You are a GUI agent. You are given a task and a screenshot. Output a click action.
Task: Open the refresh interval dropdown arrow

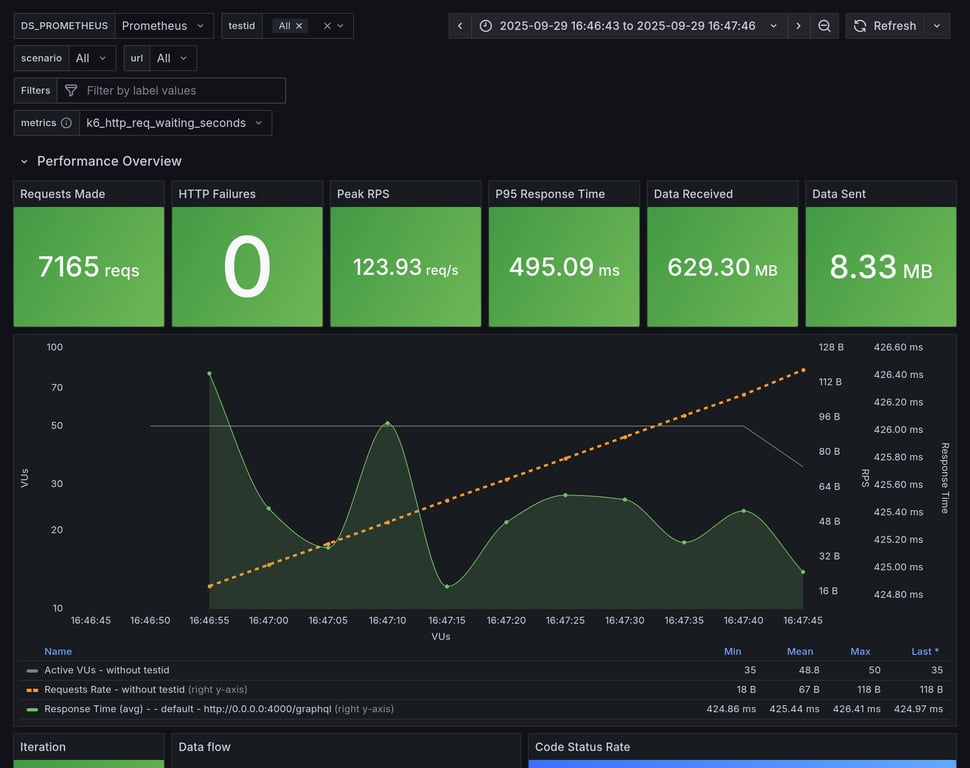point(937,26)
